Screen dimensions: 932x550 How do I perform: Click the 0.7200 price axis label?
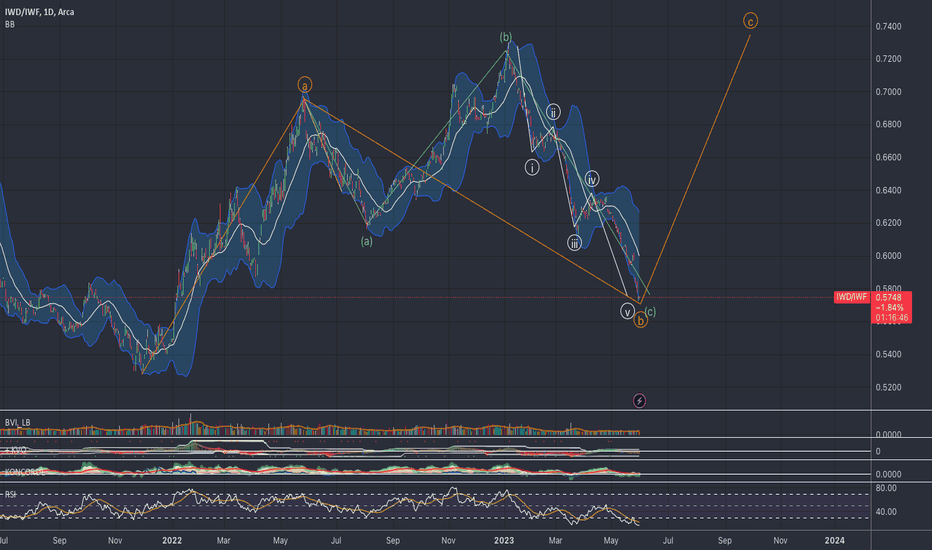[x=888, y=59]
